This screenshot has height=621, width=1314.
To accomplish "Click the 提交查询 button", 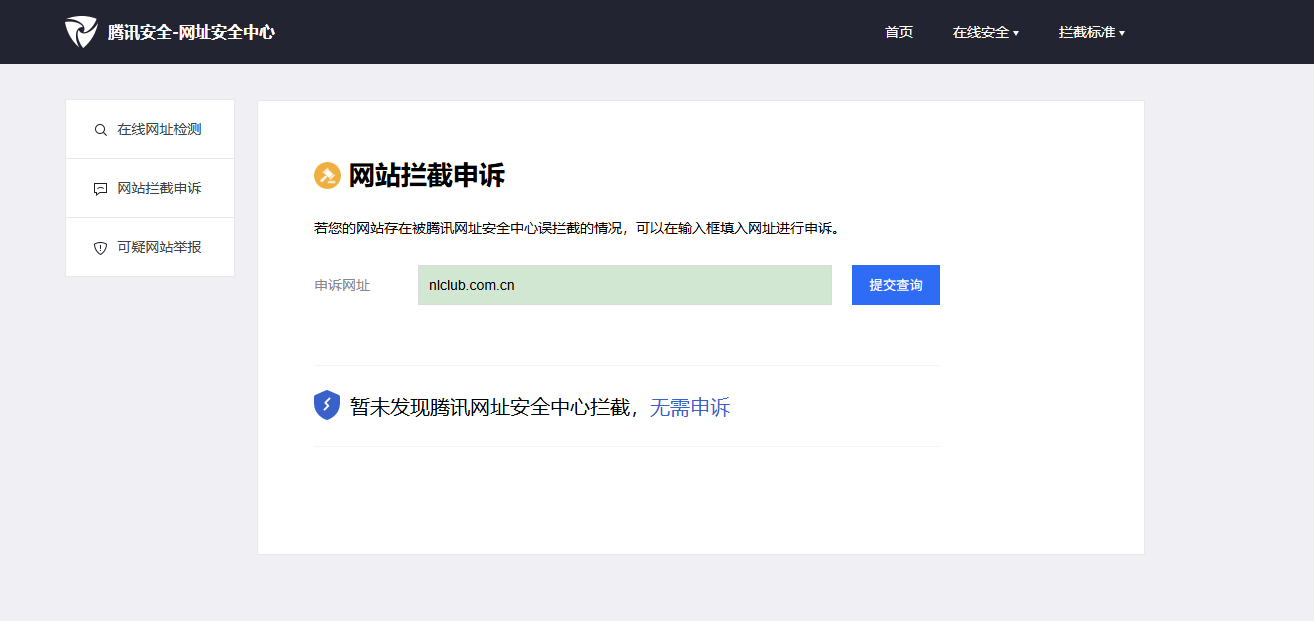I will (x=896, y=285).
